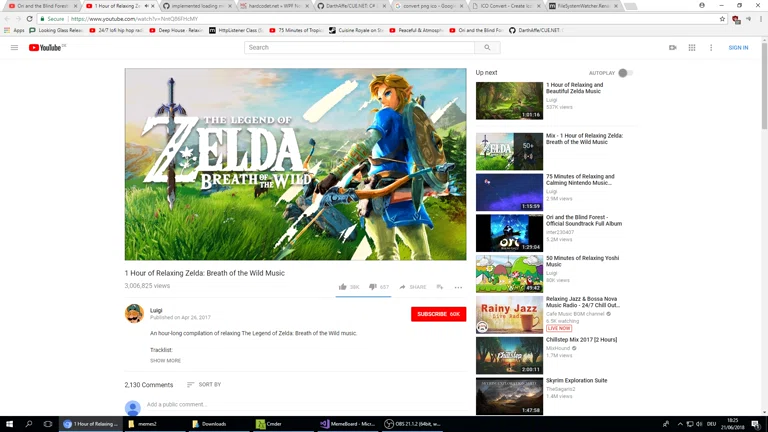Click the upload video camera icon
The height and width of the screenshot is (432, 768).
coord(672,47)
